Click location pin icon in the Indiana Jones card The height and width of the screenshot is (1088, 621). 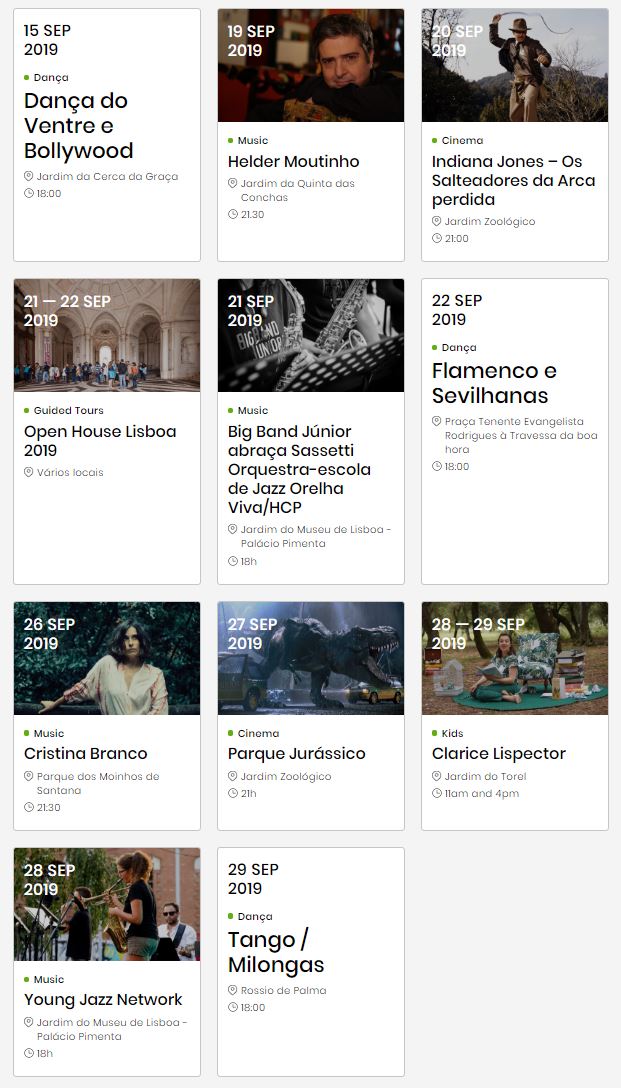[x=436, y=221]
